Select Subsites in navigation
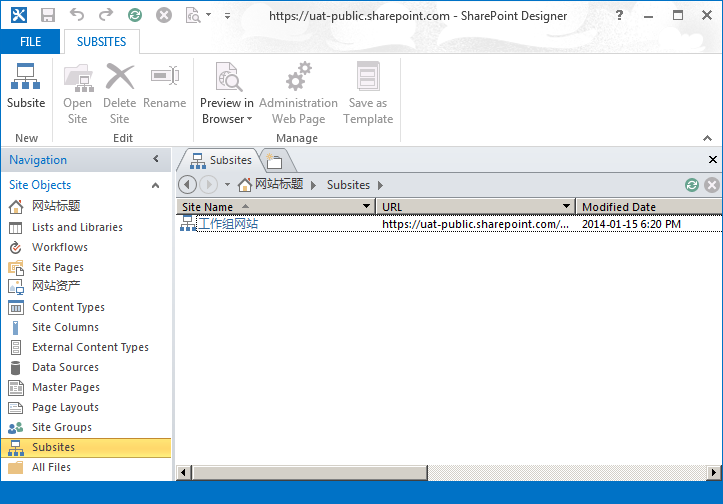 [x=86, y=447]
